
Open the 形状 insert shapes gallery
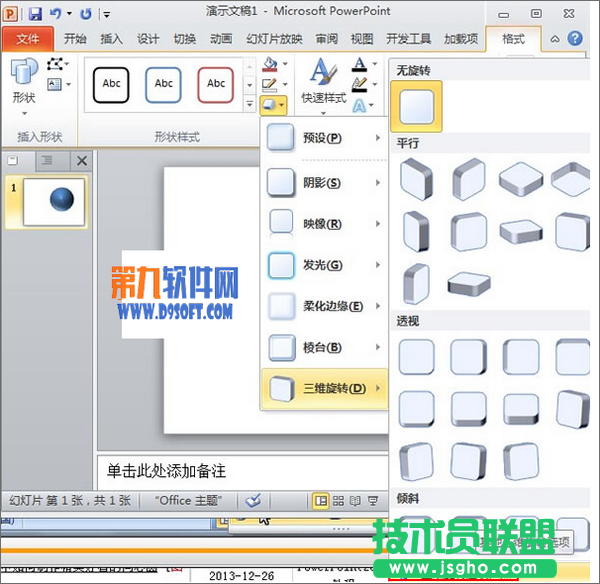tap(24, 86)
